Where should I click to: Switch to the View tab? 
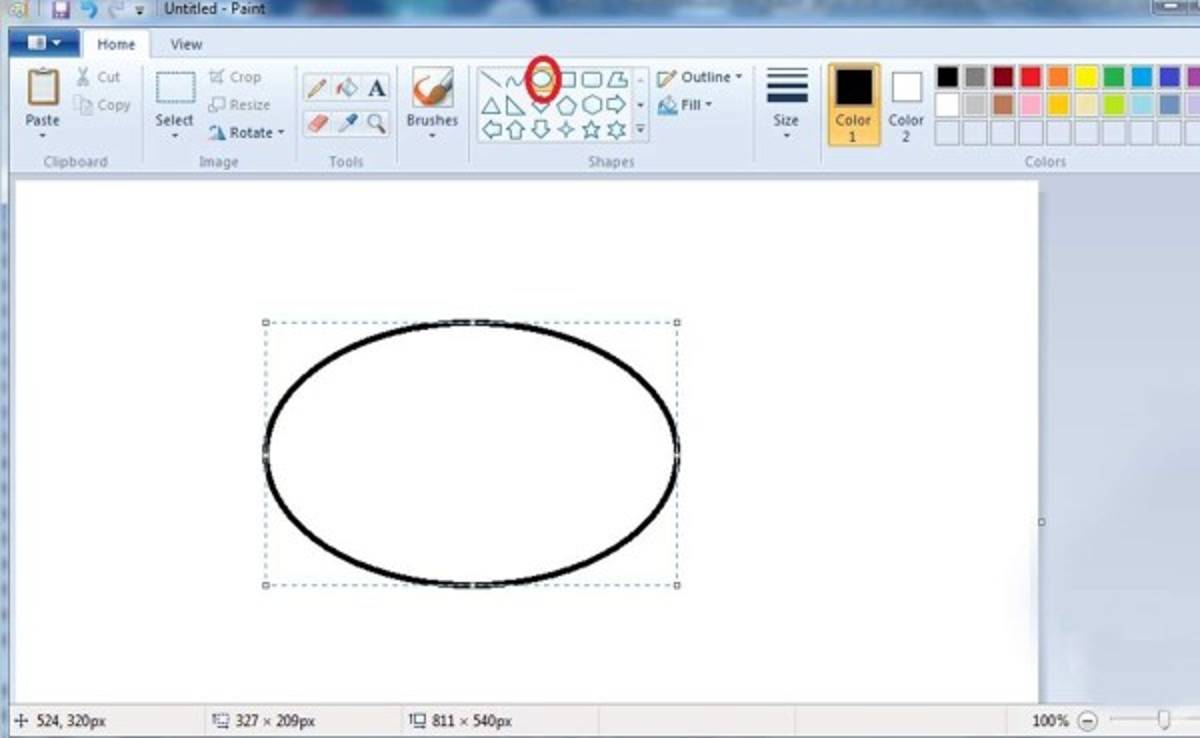click(x=186, y=44)
